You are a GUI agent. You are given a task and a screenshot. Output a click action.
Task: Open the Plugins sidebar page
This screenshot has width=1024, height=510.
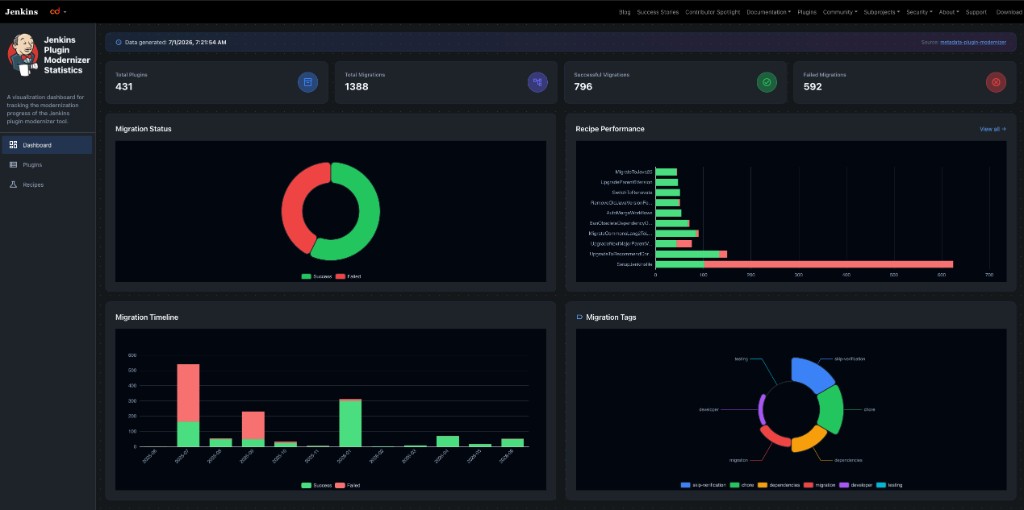47,165
